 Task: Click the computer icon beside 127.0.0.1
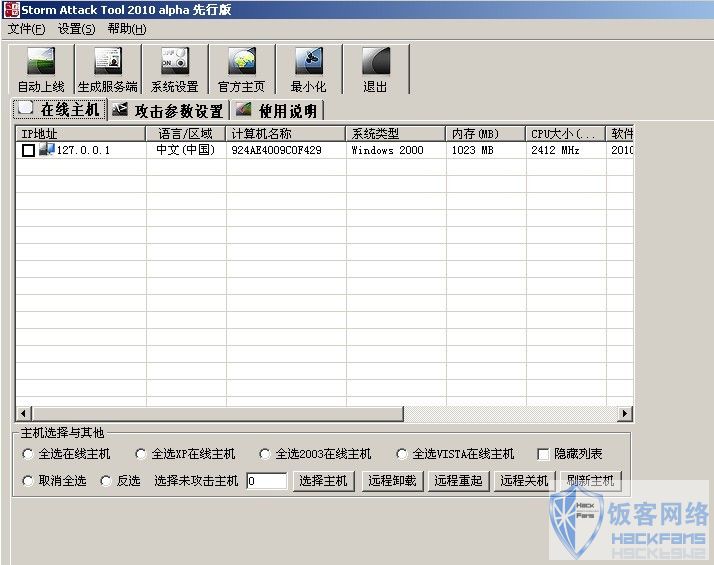46,150
